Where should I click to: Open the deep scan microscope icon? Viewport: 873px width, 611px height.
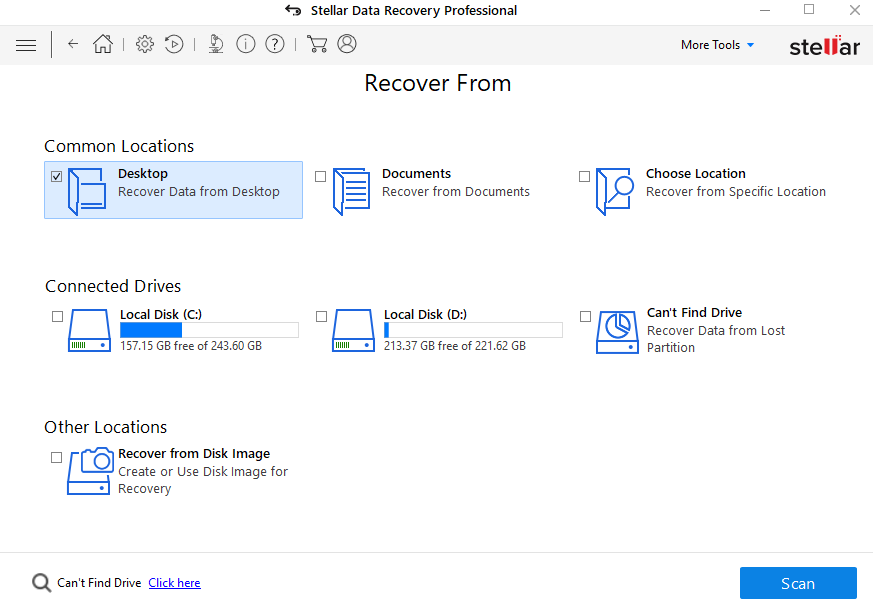[x=216, y=43]
